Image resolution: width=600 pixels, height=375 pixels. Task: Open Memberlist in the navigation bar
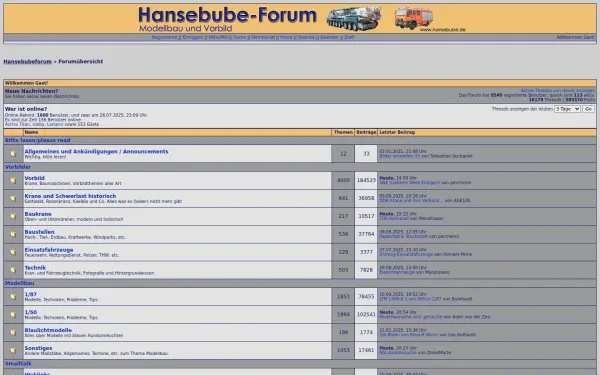(x=263, y=37)
